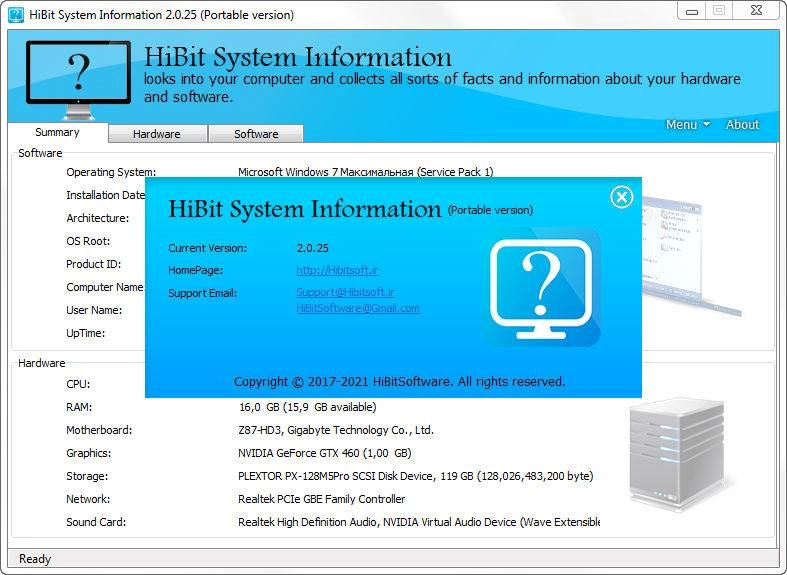Click the Motherboard value Z87-HD3 Gigabyte
This screenshot has width=787, height=575.
336,430
